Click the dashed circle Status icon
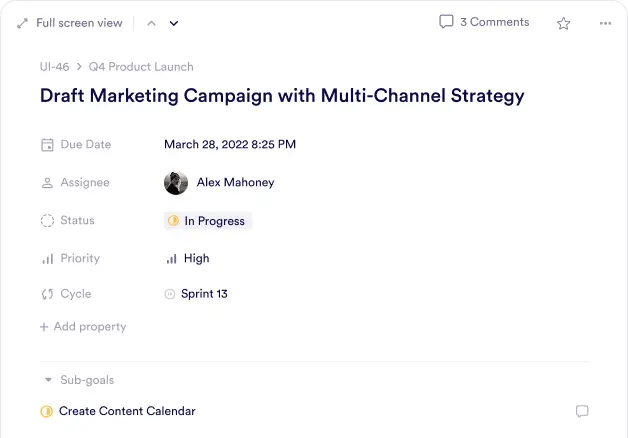This screenshot has width=628, height=438. tap(47, 221)
